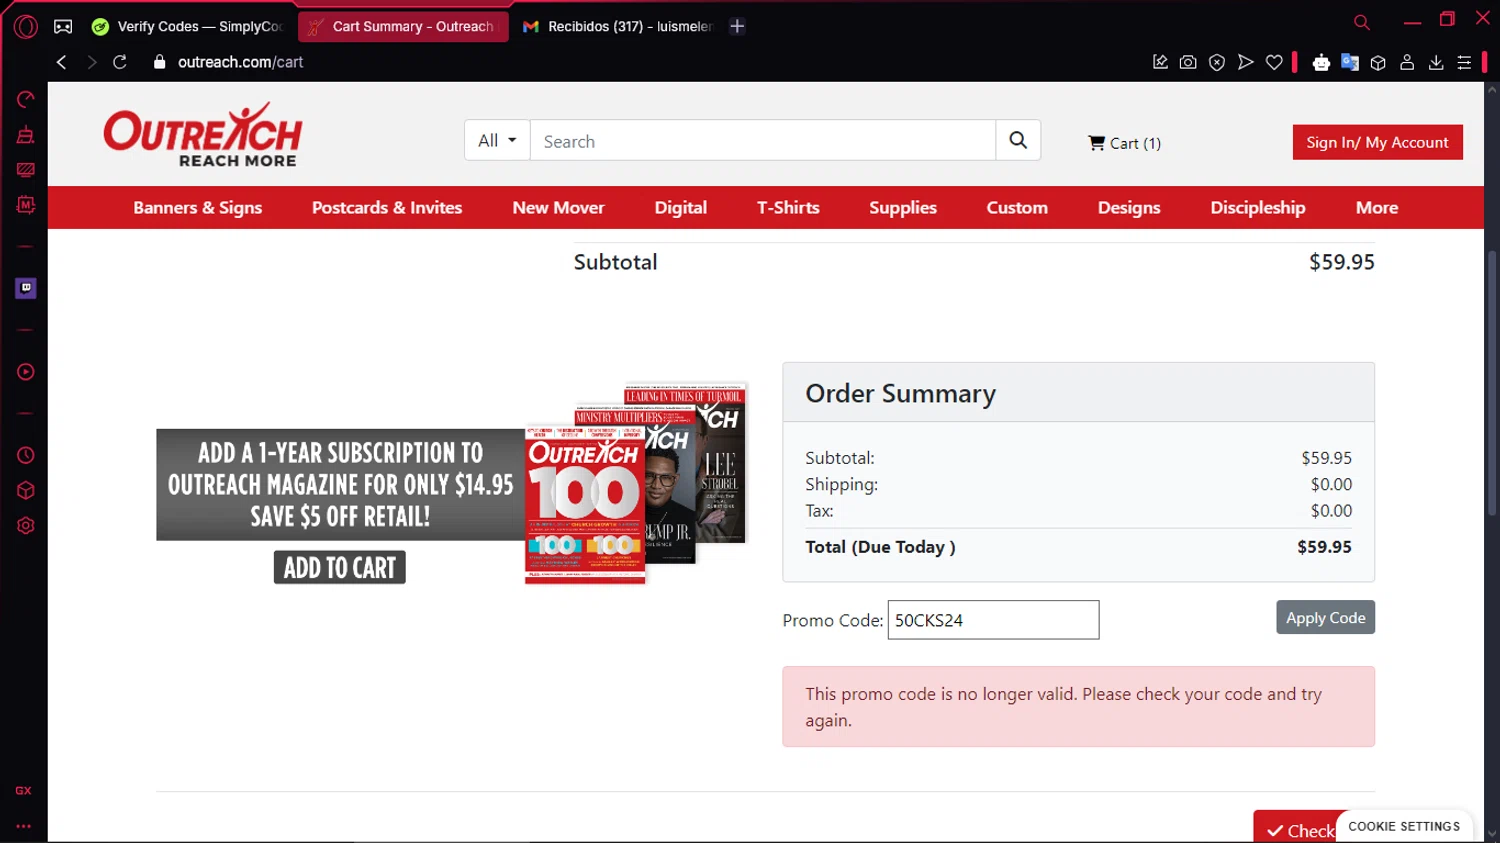Click the Apply Code button
This screenshot has height=843, width=1500.
pyautogui.click(x=1325, y=618)
